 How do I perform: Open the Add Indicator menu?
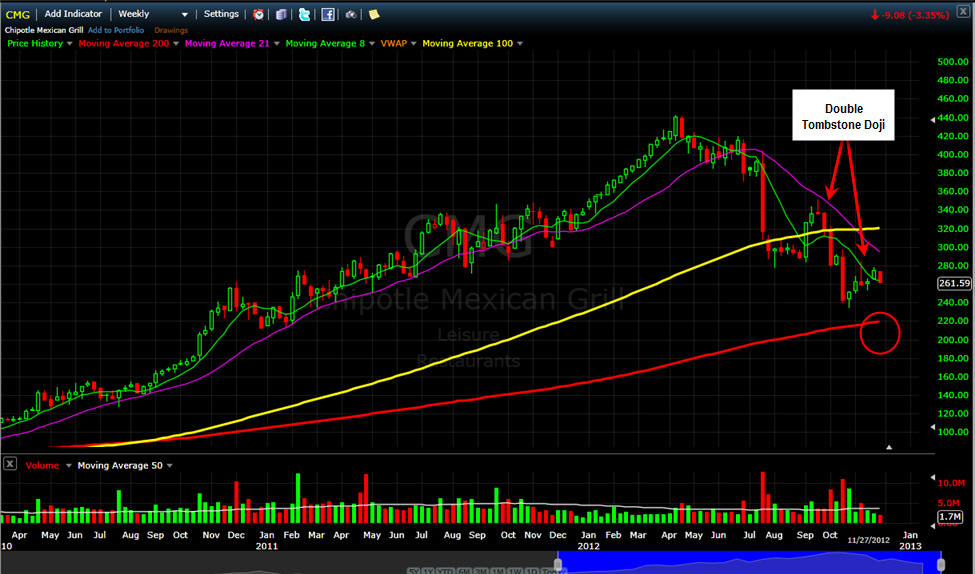pyautogui.click(x=73, y=14)
